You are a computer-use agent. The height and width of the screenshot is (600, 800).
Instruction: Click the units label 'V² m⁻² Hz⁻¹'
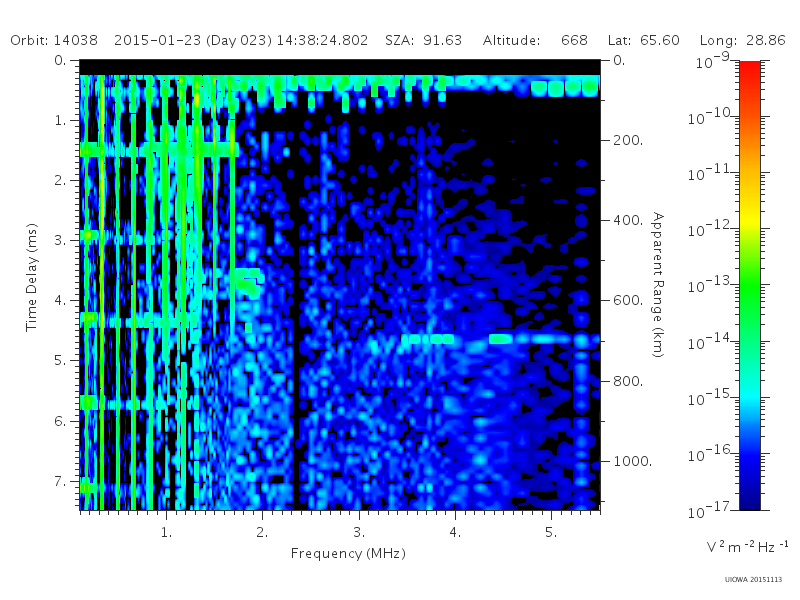coord(747,546)
